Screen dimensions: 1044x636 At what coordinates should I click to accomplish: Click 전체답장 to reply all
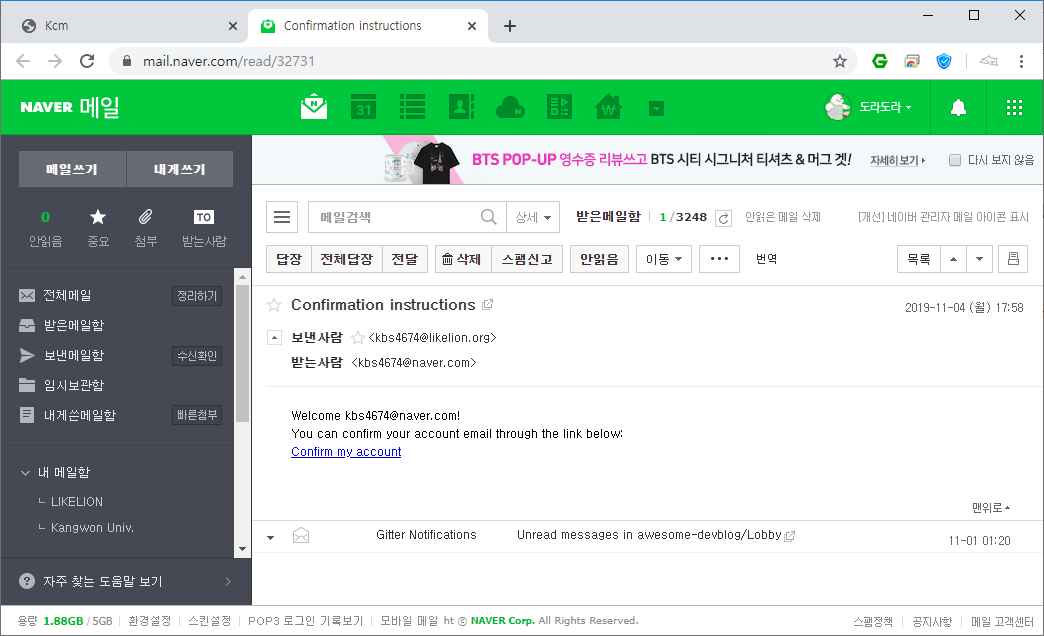(346, 259)
